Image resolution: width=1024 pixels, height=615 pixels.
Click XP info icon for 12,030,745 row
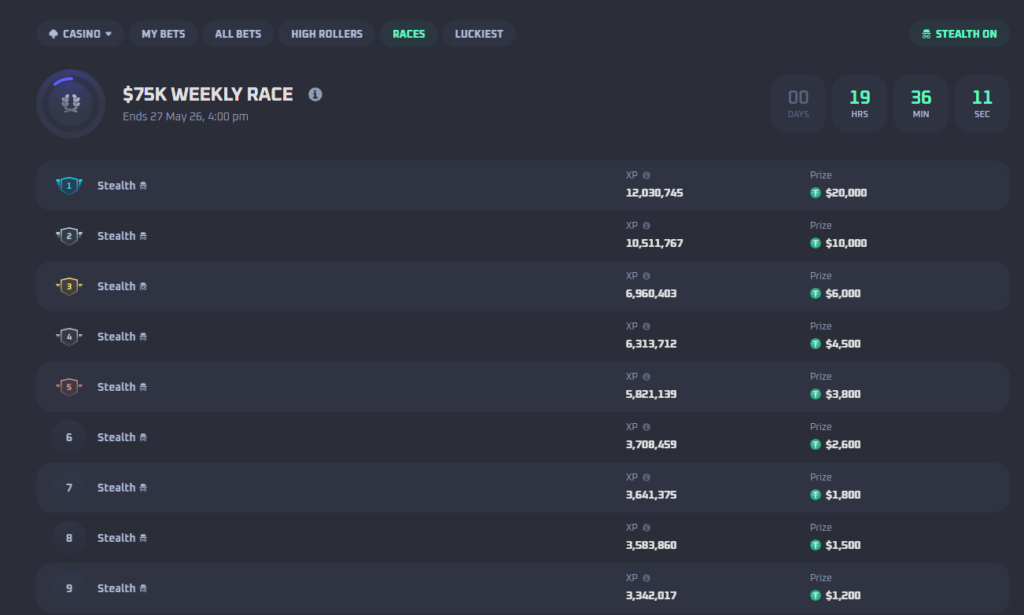point(647,175)
